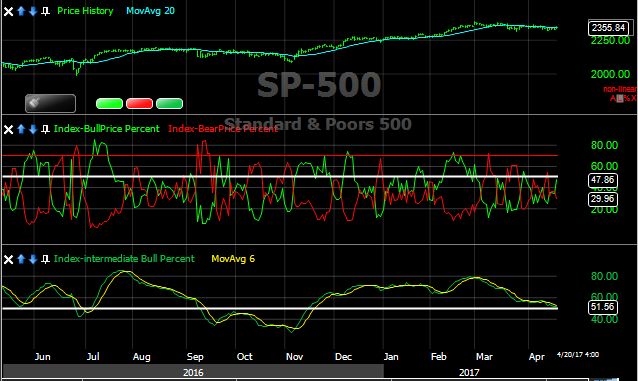Click the Mar month marker
The image size is (638, 381).
coord(484,357)
